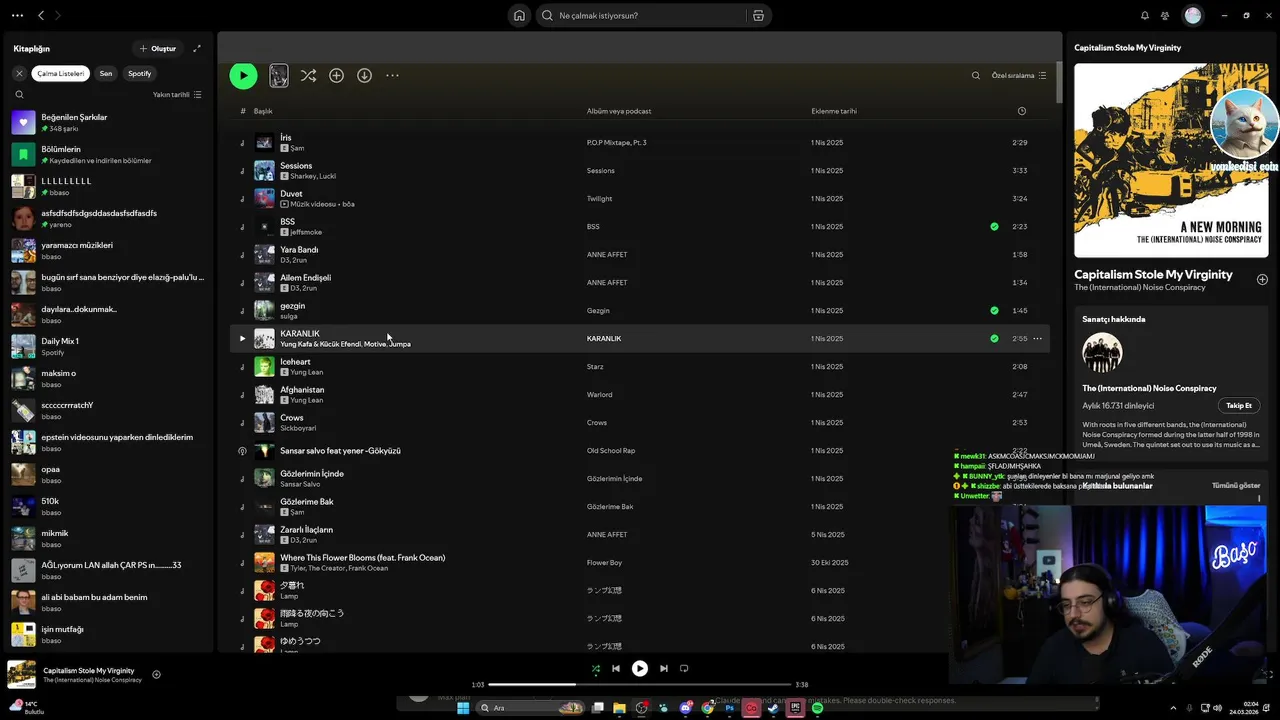Open the three-dot app menu at top left
This screenshot has width=1280, height=720.
17,15
